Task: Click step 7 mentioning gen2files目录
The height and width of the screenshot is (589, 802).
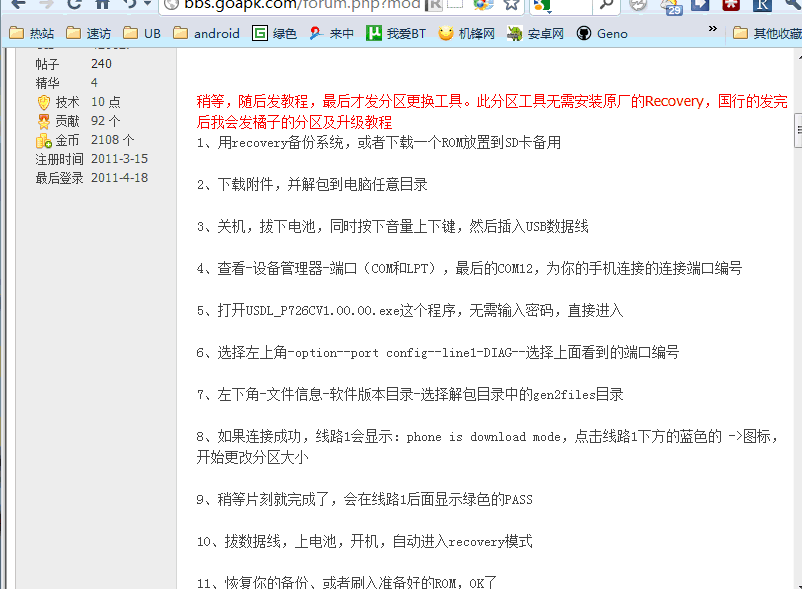Action: click(x=410, y=394)
